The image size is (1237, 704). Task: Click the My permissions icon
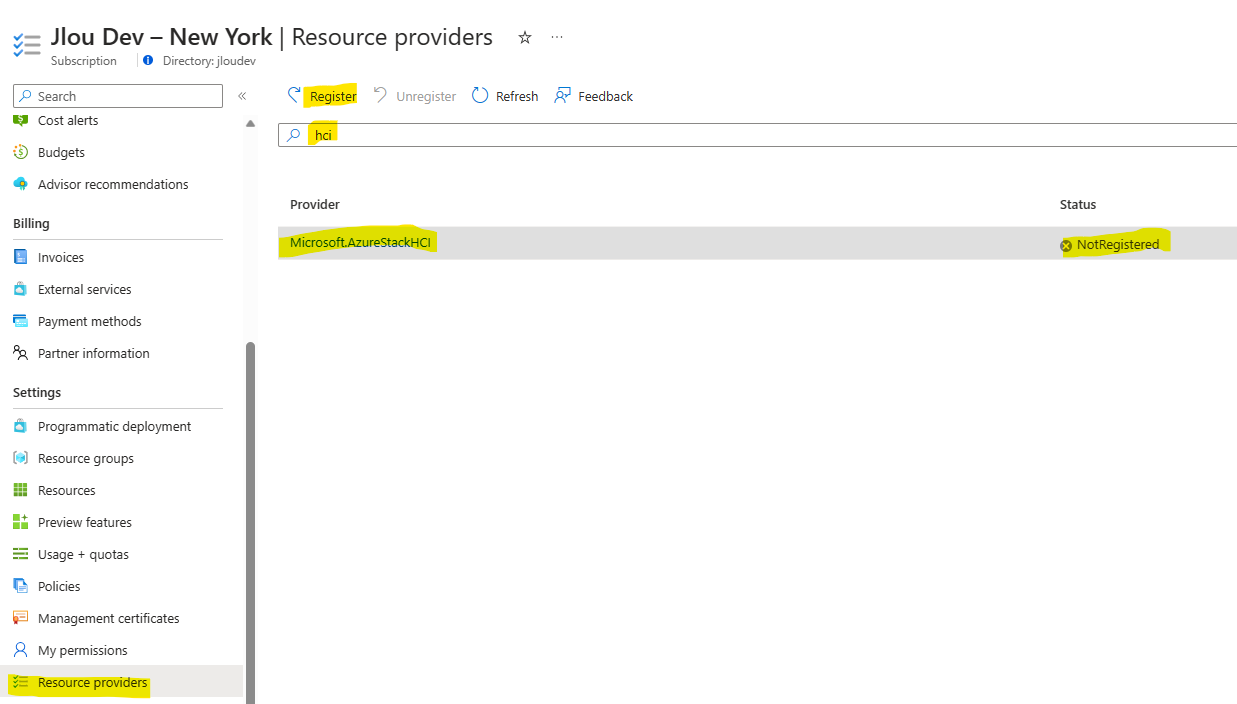[x=20, y=650]
